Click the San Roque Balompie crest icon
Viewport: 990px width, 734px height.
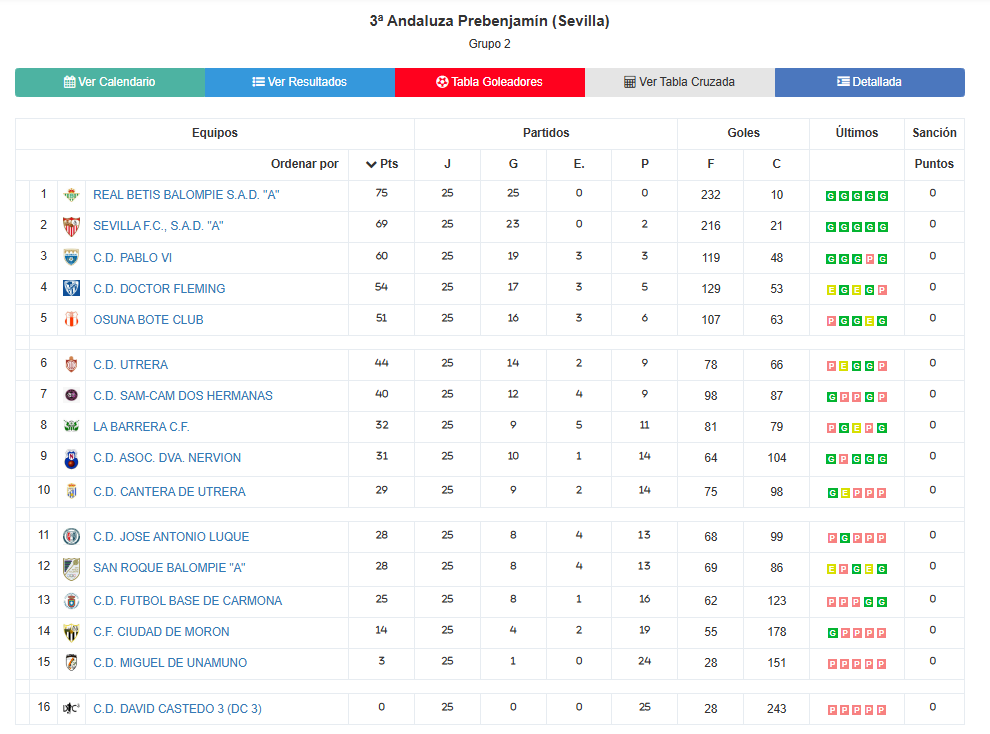pyautogui.click(x=71, y=569)
